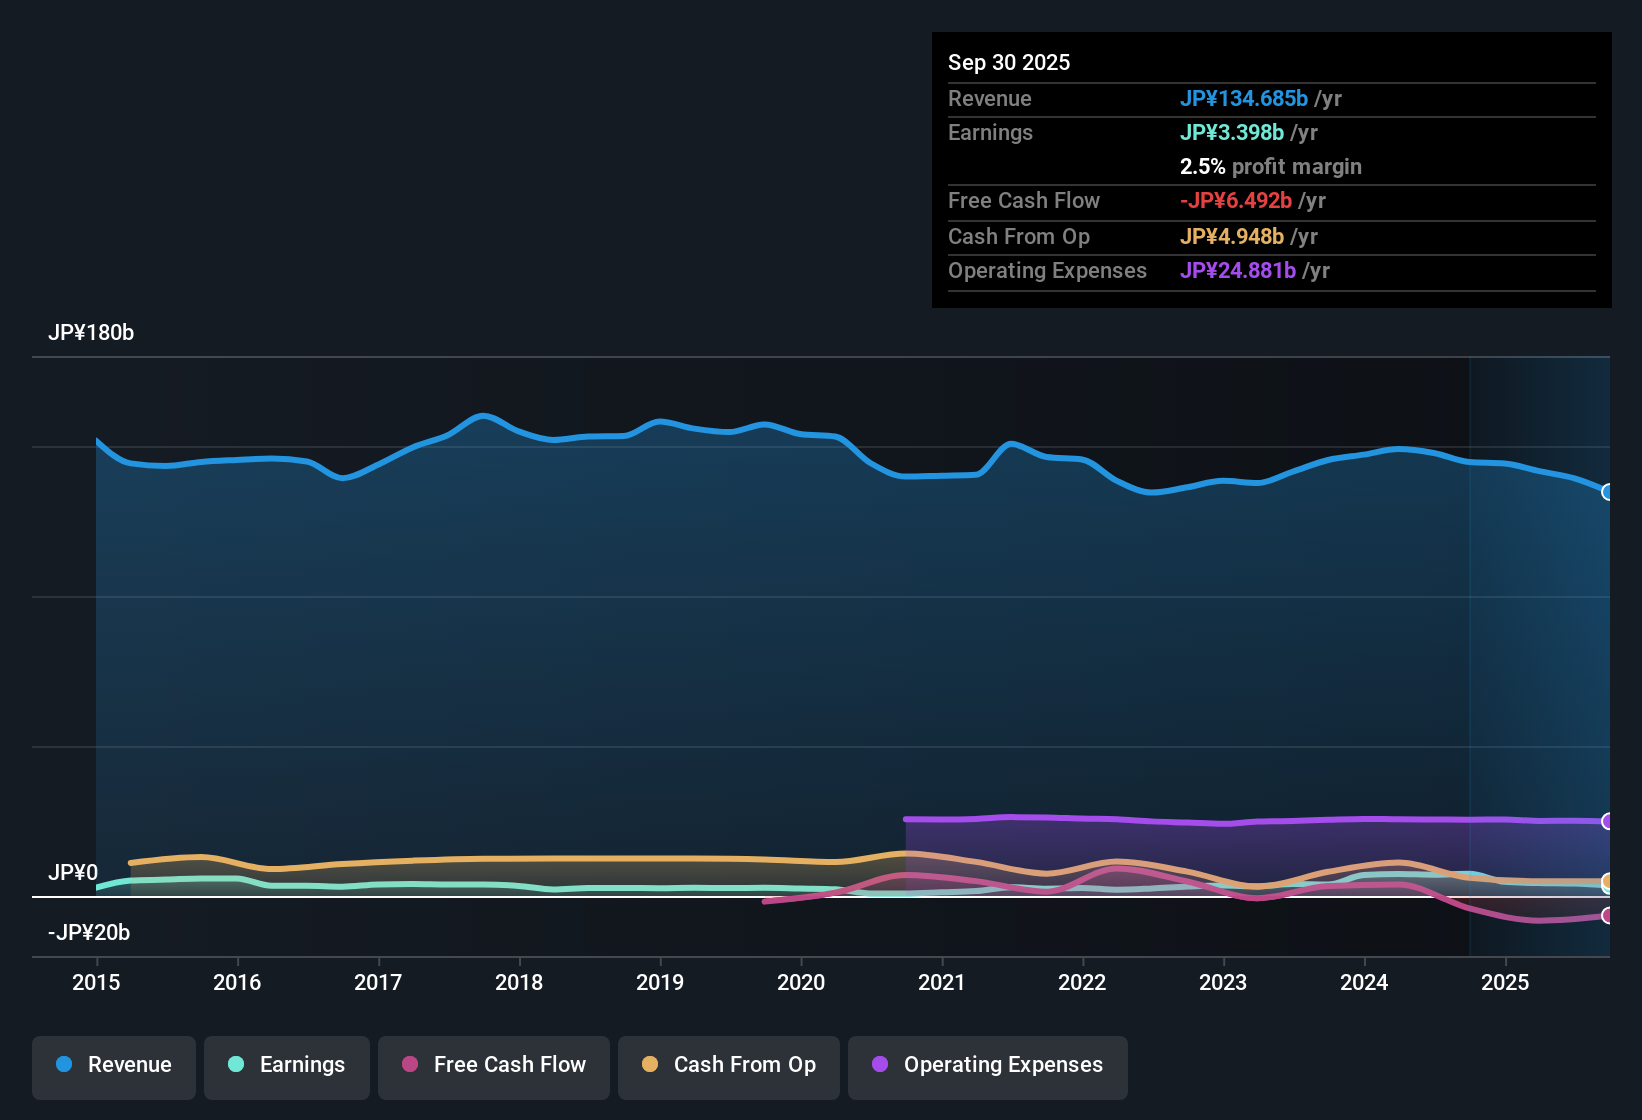This screenshot has height=1120, width=1642.
Task: Click the teal Earnings legend dot
Action: (x=236, y=1065)
